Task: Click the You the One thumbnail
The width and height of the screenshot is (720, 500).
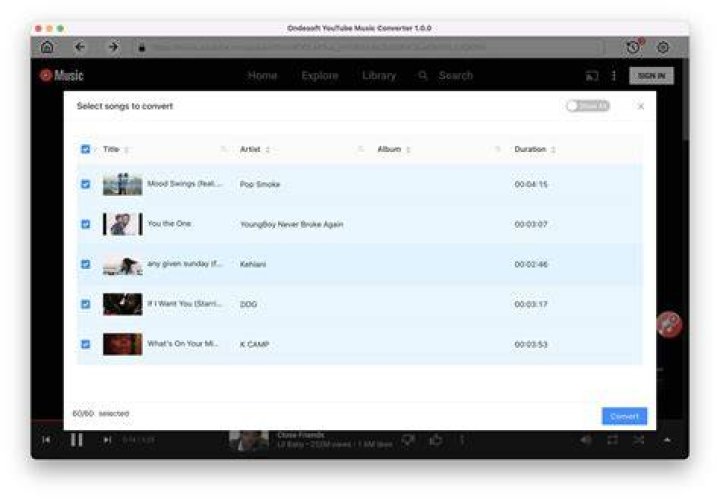Action: coord(123,224)
